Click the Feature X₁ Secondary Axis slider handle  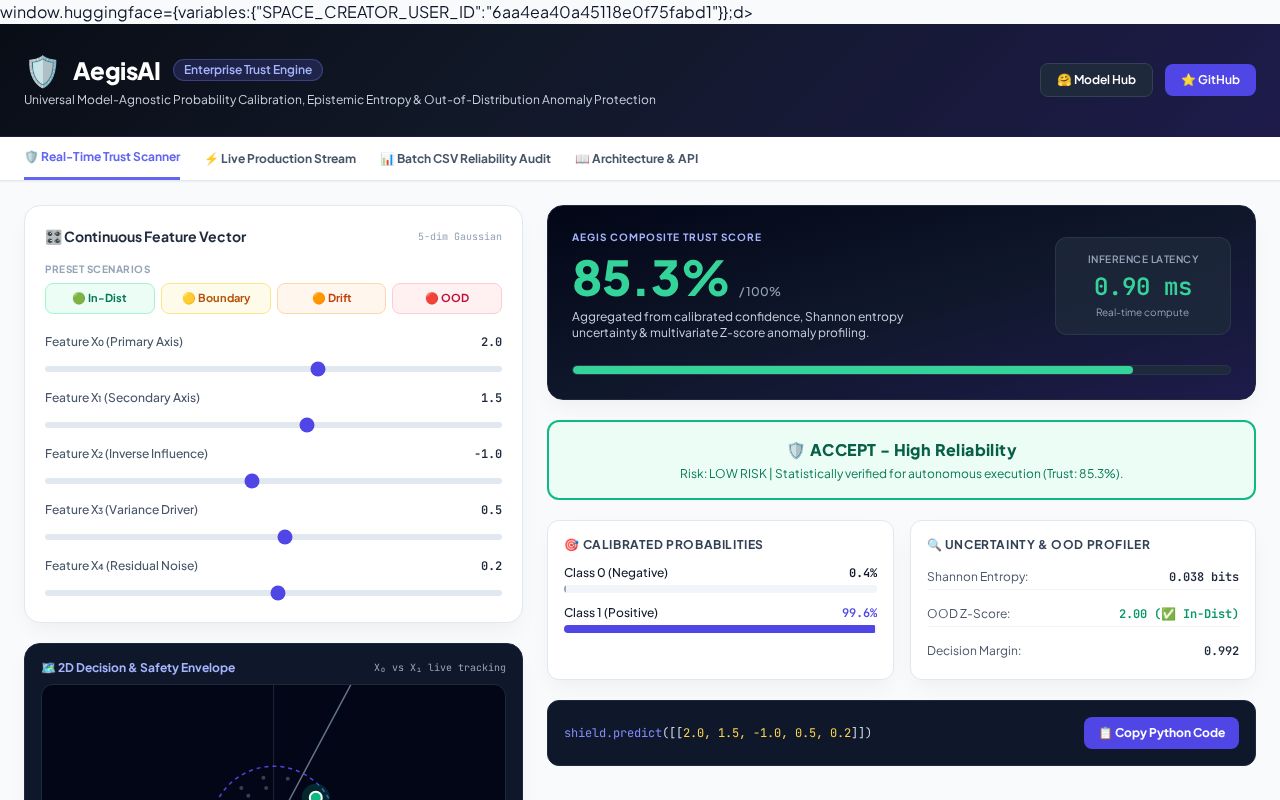point(307,425)
